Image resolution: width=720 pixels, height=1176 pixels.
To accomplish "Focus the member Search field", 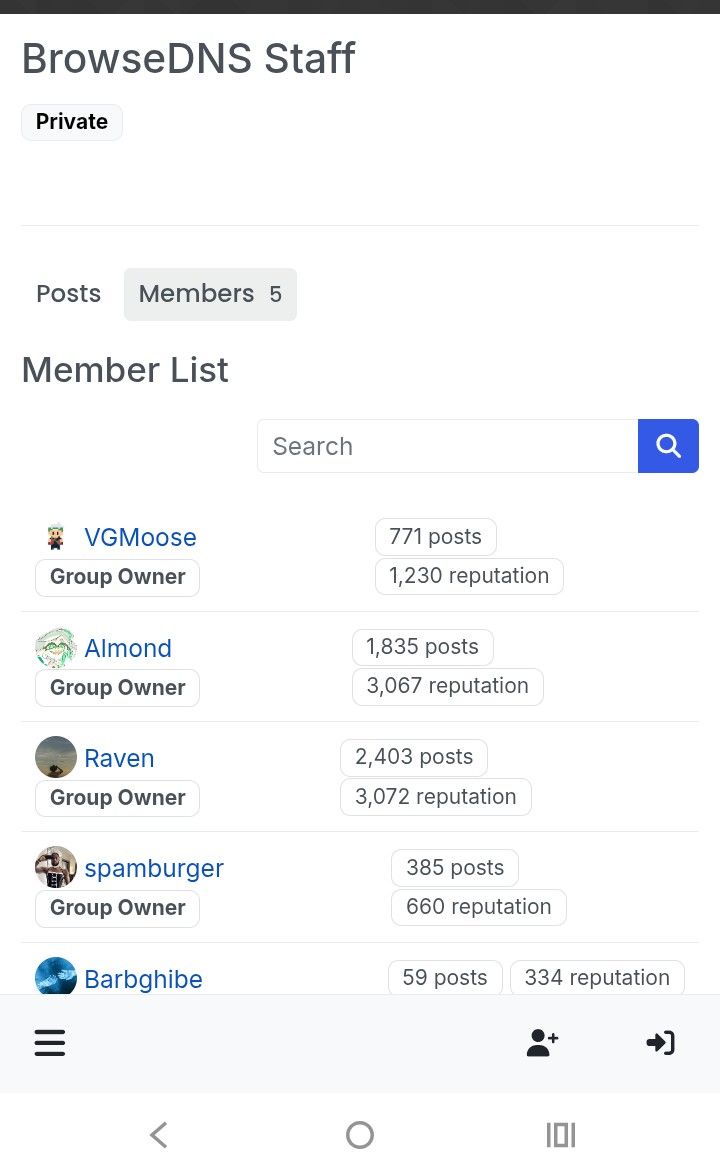I will click(448, 446).
